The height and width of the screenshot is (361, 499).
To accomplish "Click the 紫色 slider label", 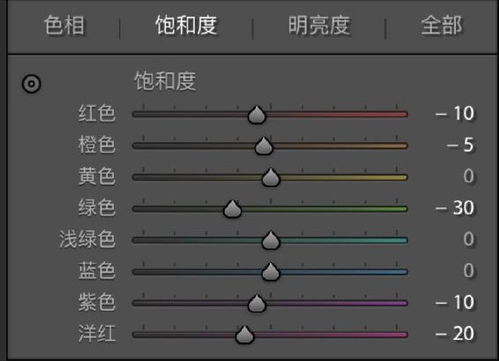I will coord(97,302).
